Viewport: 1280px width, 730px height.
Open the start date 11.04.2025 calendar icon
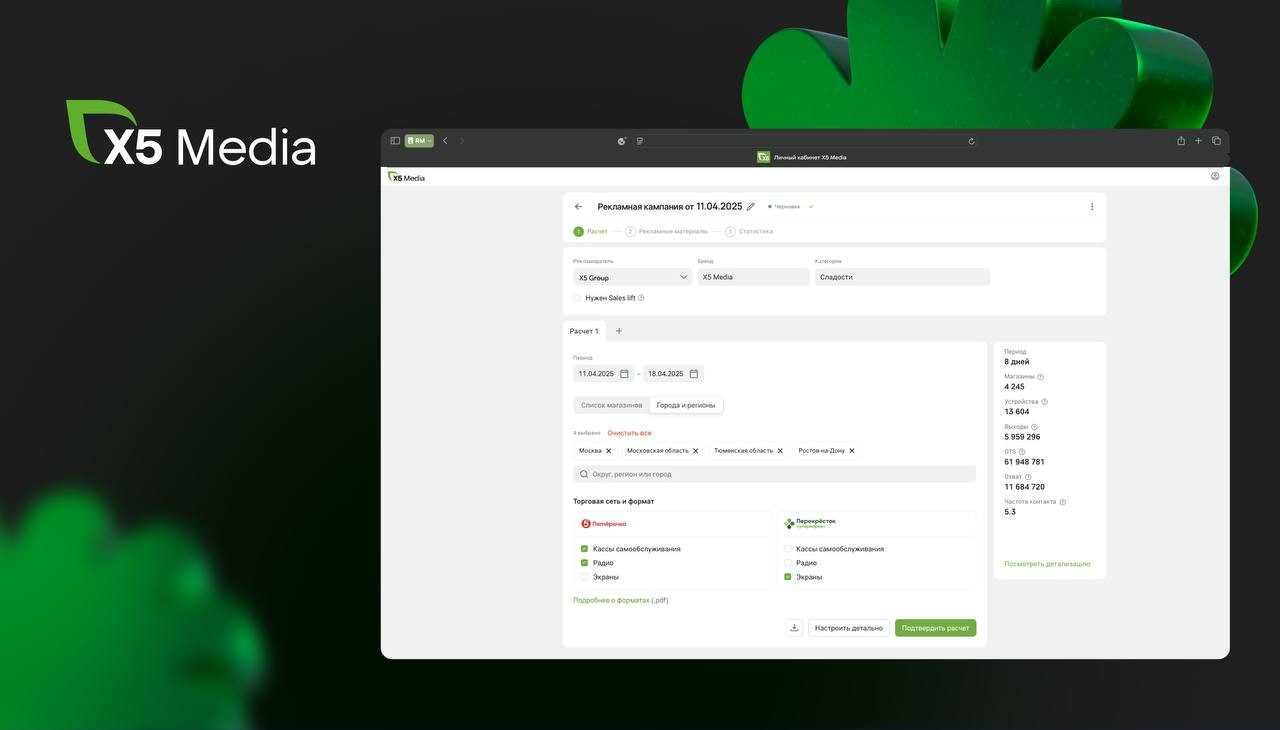click(625, 374)
